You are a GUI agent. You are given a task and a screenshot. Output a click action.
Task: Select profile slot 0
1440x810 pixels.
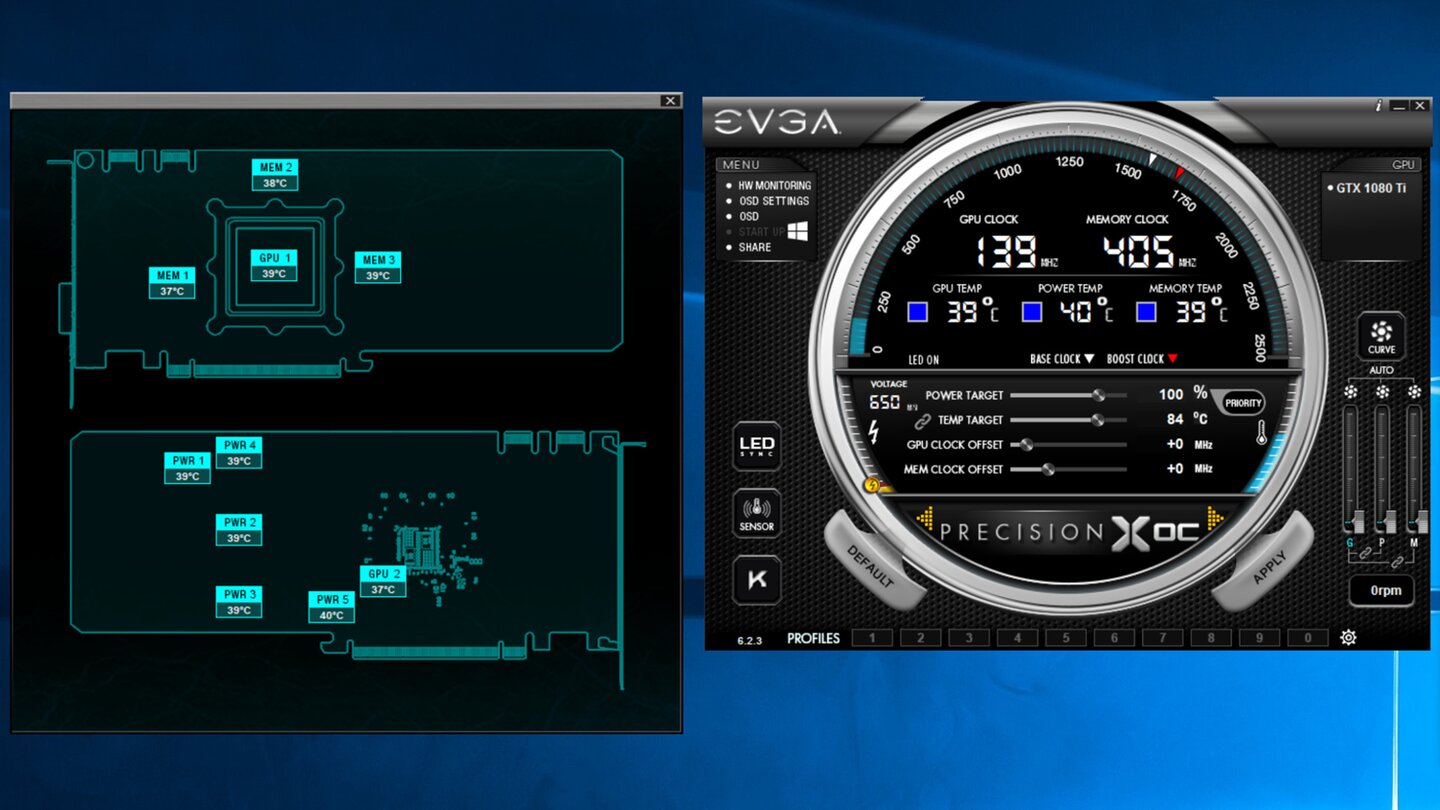1308,638
